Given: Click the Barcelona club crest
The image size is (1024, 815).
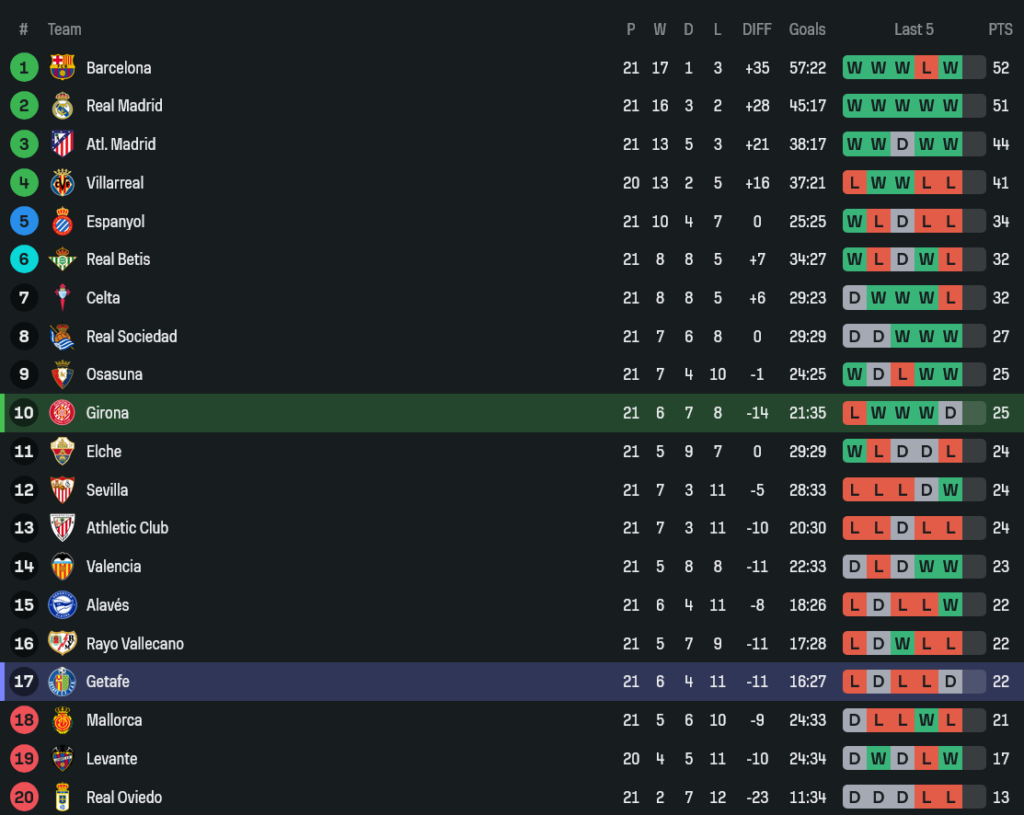Looking at the screenshot, I should (62, 67).
